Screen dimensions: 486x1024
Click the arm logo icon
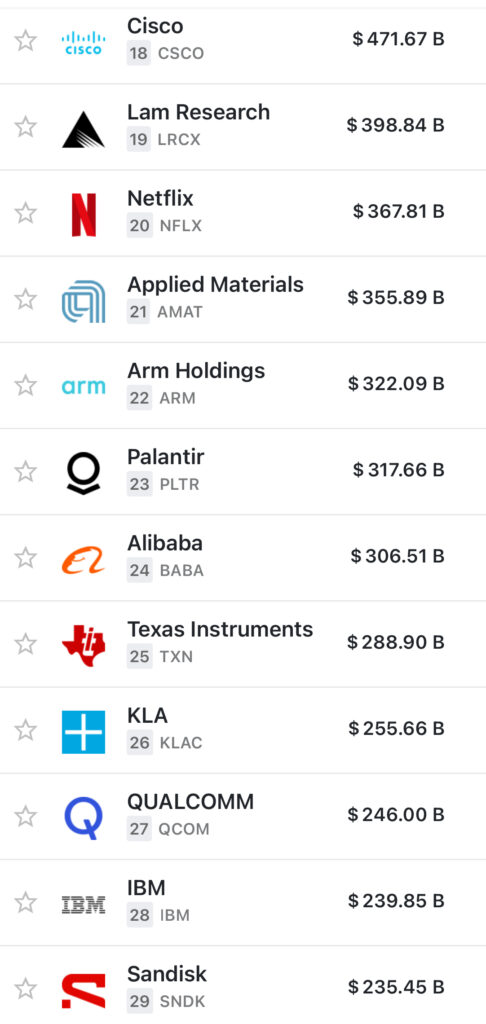(83, 387)
